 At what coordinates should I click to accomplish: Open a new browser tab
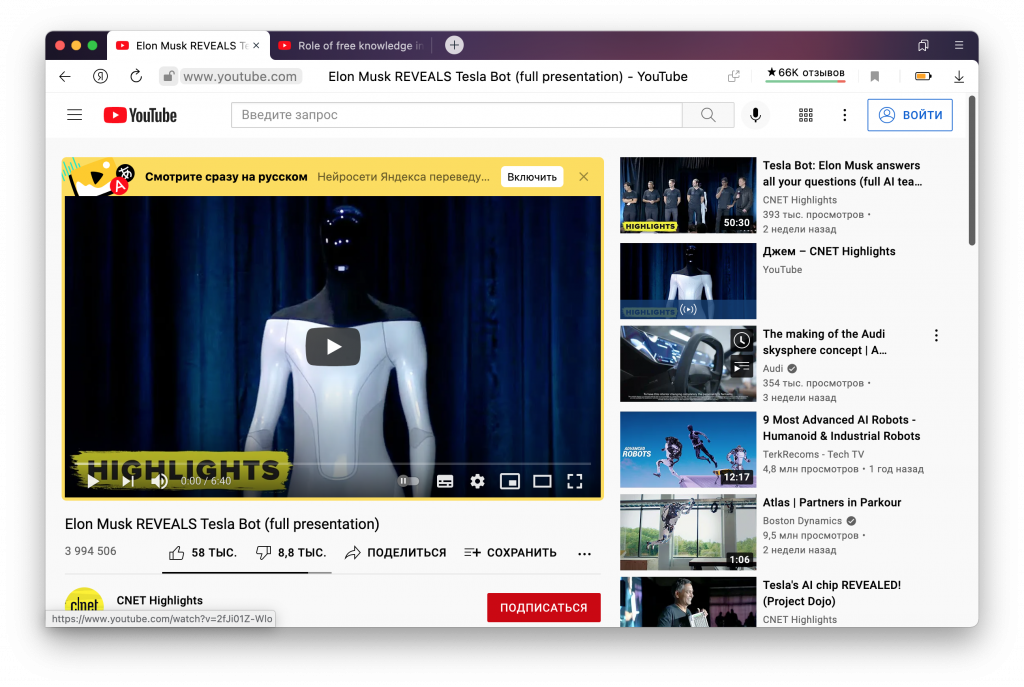(x=454, y=45)
